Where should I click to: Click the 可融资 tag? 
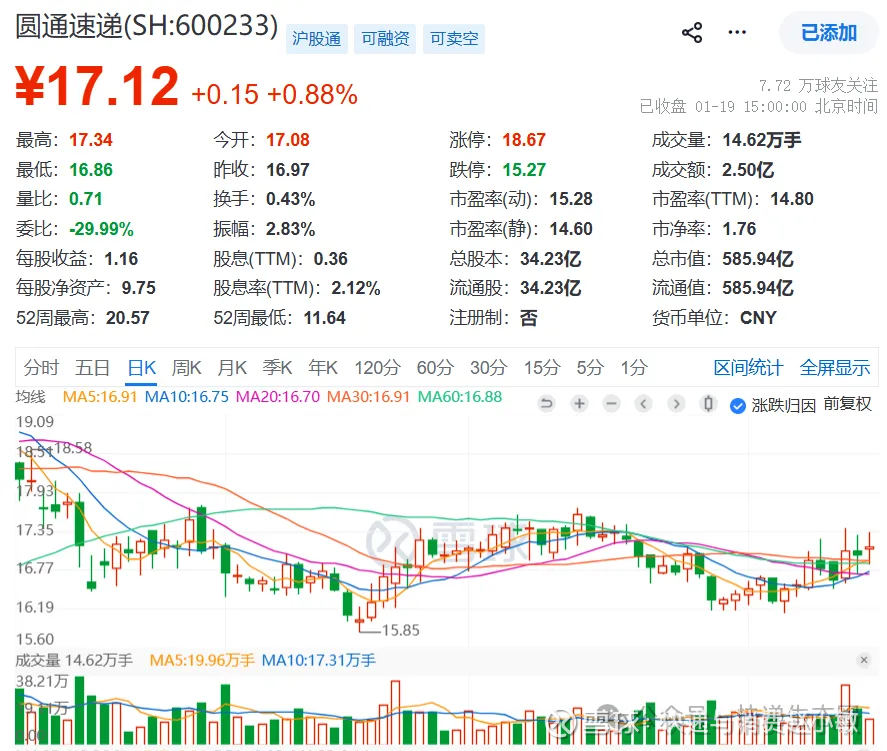pos(385,38)
